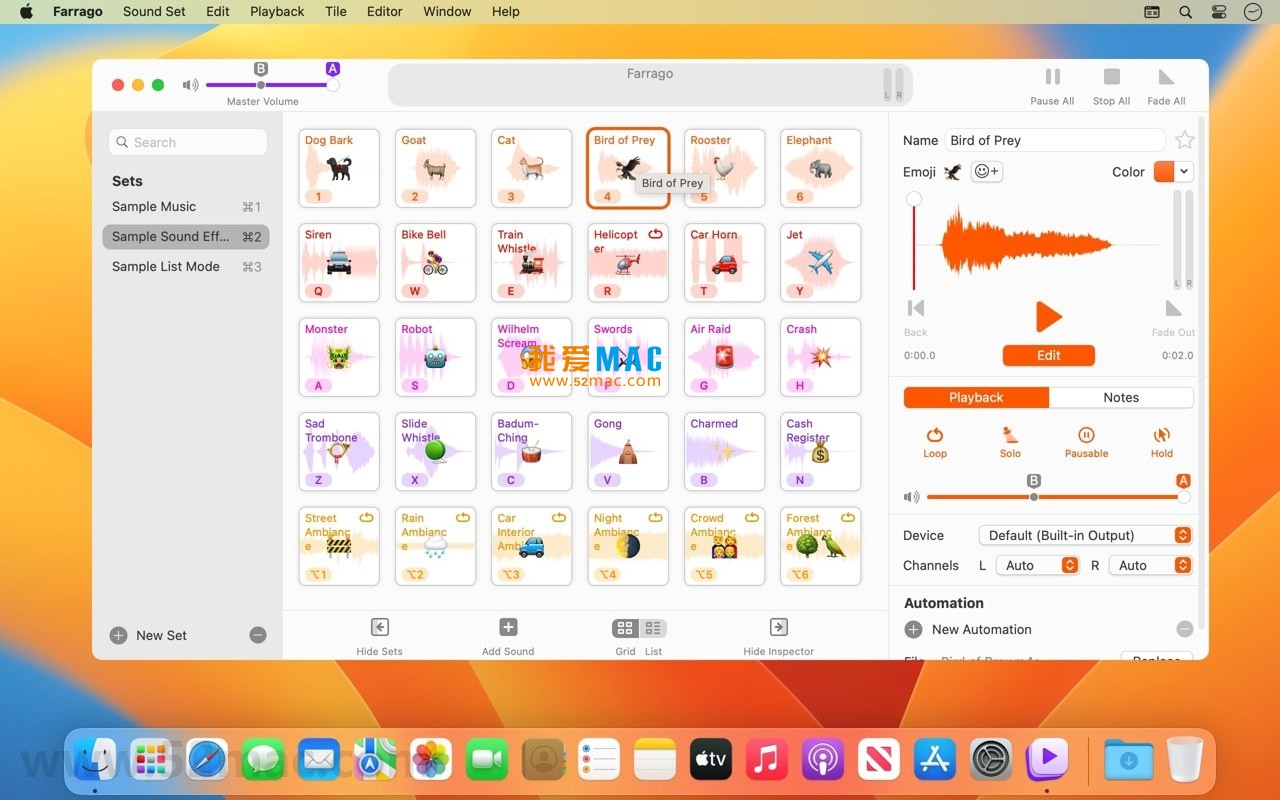1280x800 pixels.
Task: Click the Rooster sound tile
Action: tap(724, 168)
